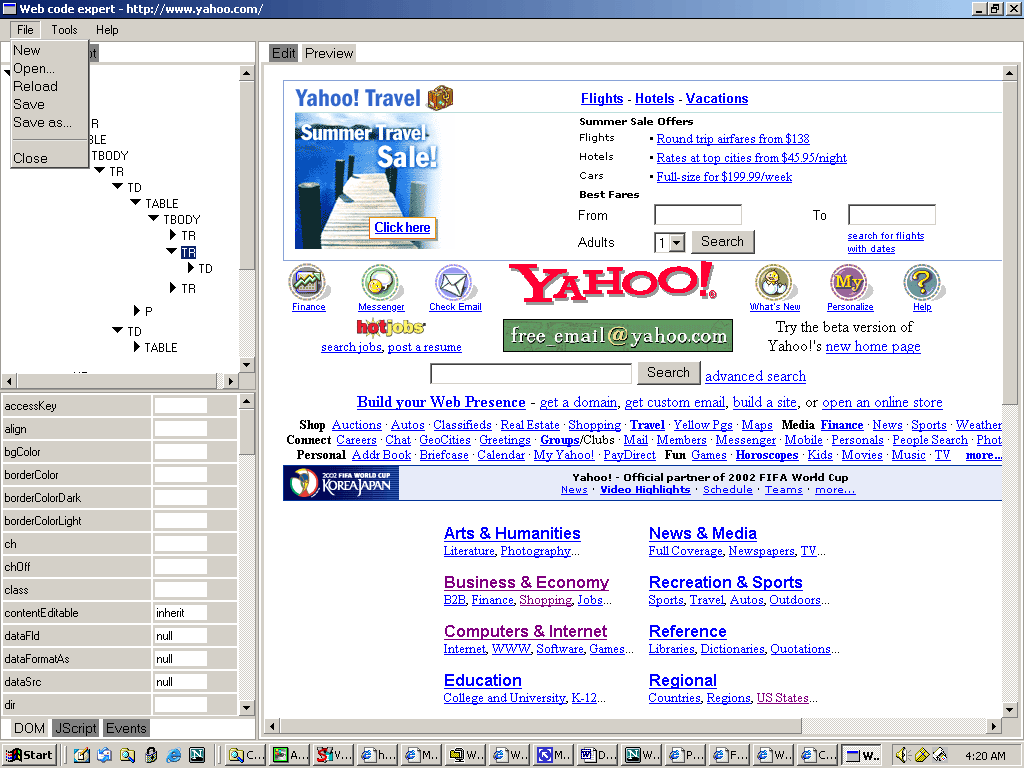Click the free email@yahoo.com banner
Viewport: 1024px width, 768px height.
618,335
